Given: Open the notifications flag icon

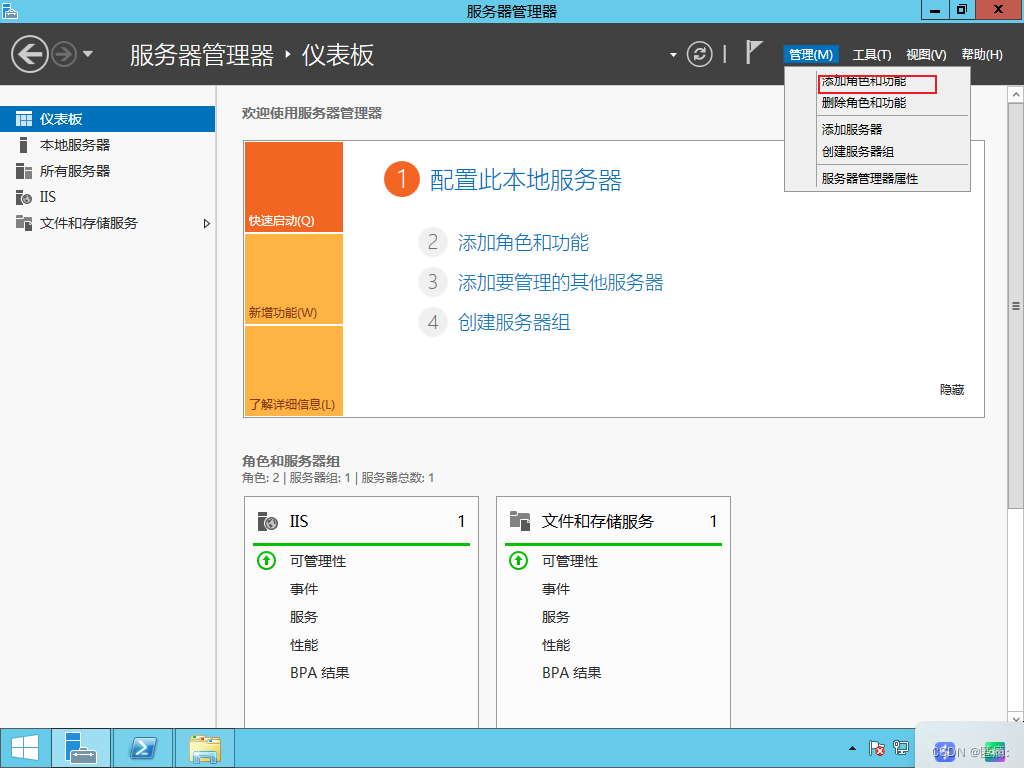Looking at the screenshot, I should [754, 52].
